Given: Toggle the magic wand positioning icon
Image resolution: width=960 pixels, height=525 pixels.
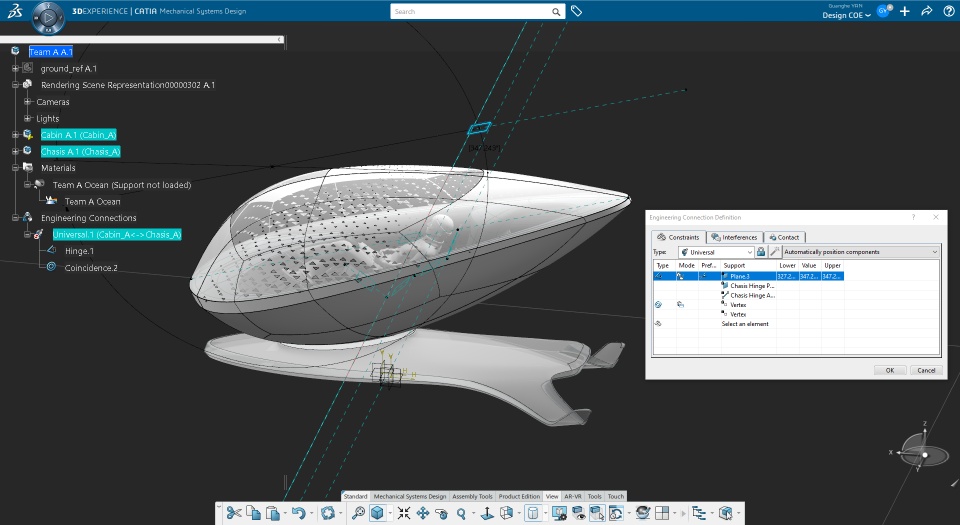Looking at the screenshot, I should pos(774,251).
